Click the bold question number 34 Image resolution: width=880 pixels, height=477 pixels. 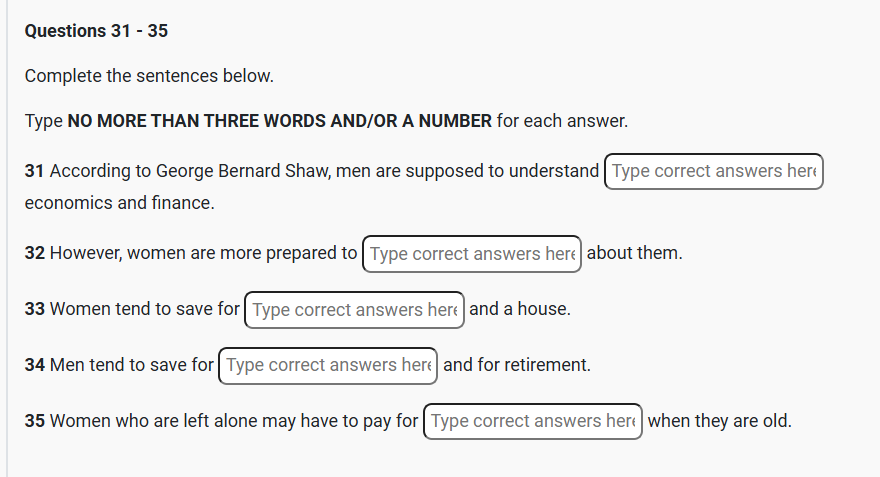coord(35,366)
